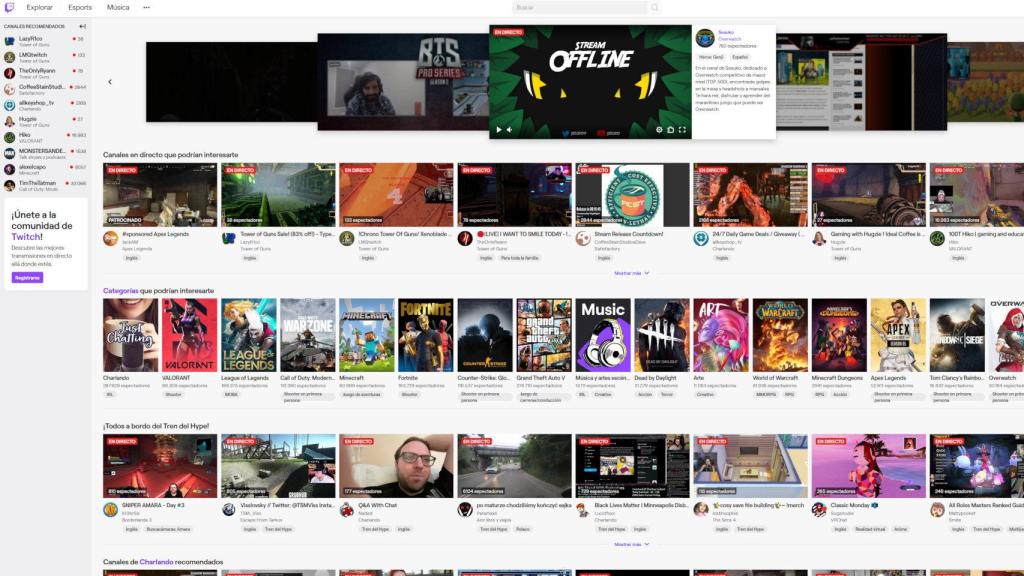Open the Esports tab

coord(80,7)
